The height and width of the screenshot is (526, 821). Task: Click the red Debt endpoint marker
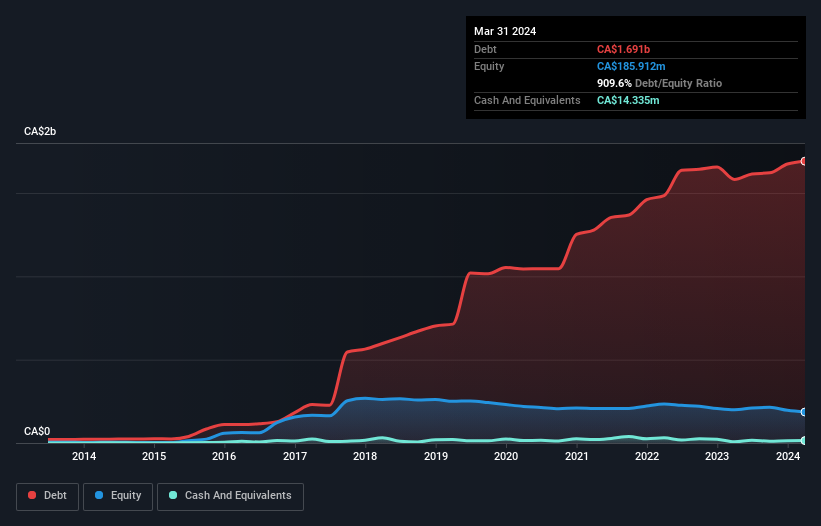tap(804, 161)
